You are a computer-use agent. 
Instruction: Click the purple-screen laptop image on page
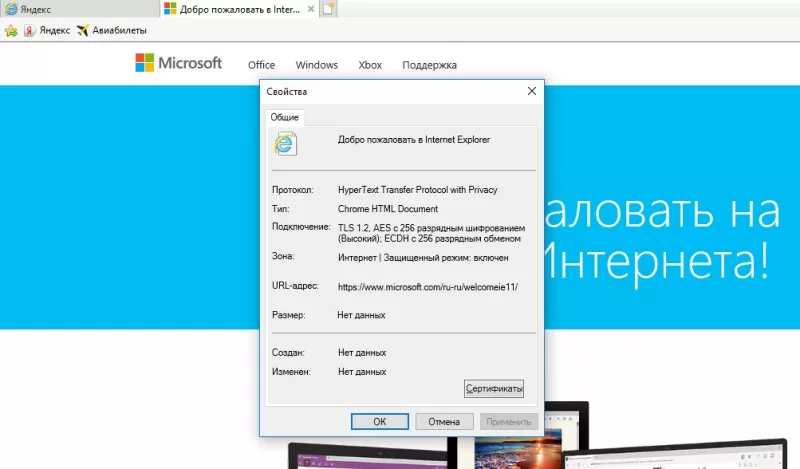pyautogui.click(x=370, y=457)
